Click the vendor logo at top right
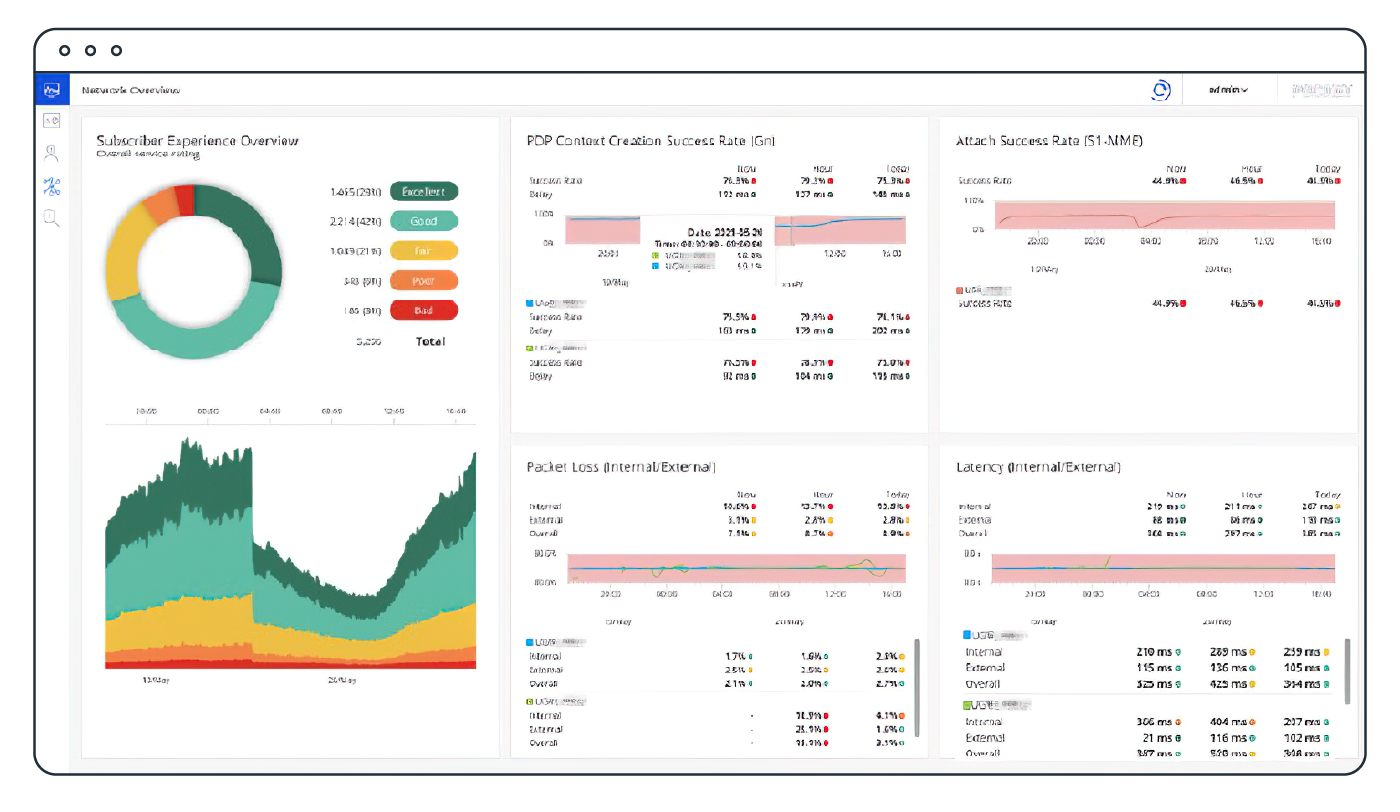Screen dimensions: 1400x812 (x=1321, y=90)
